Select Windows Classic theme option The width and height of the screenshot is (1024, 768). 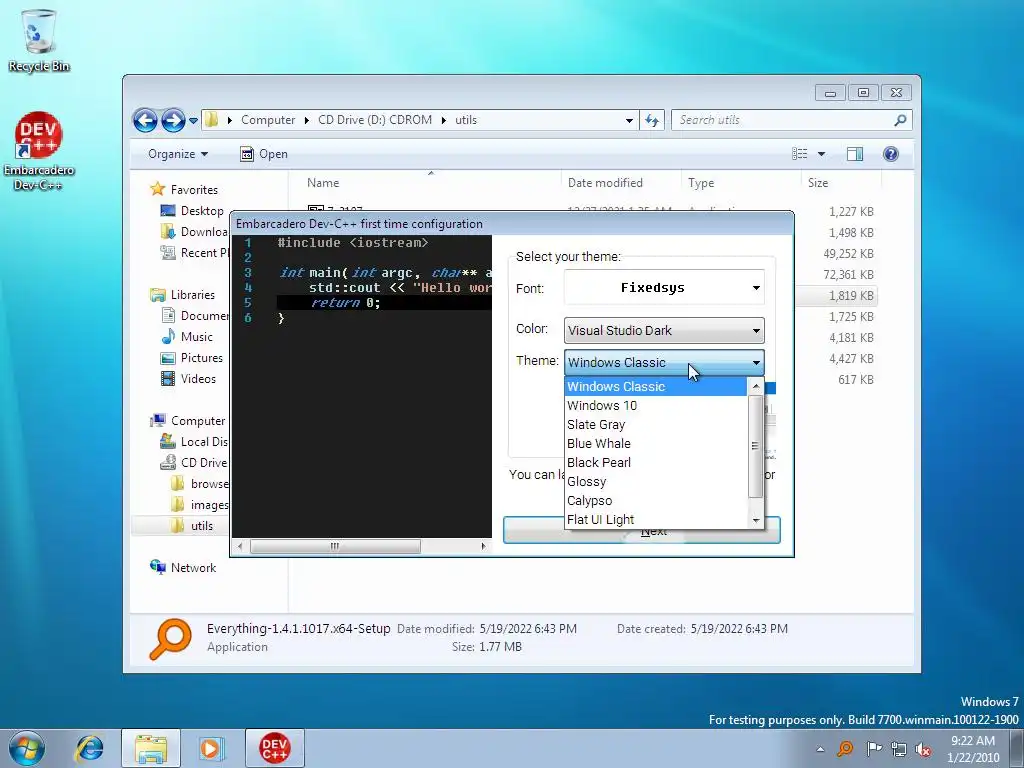pos(655,387)
